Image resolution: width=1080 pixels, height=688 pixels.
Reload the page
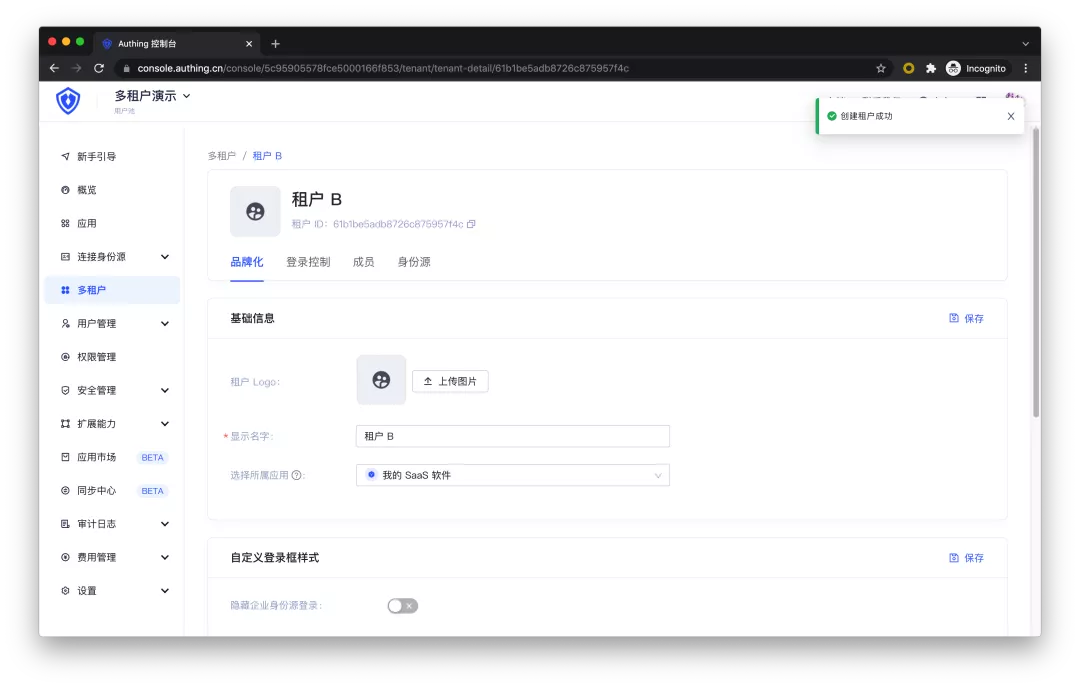point(98,68)
